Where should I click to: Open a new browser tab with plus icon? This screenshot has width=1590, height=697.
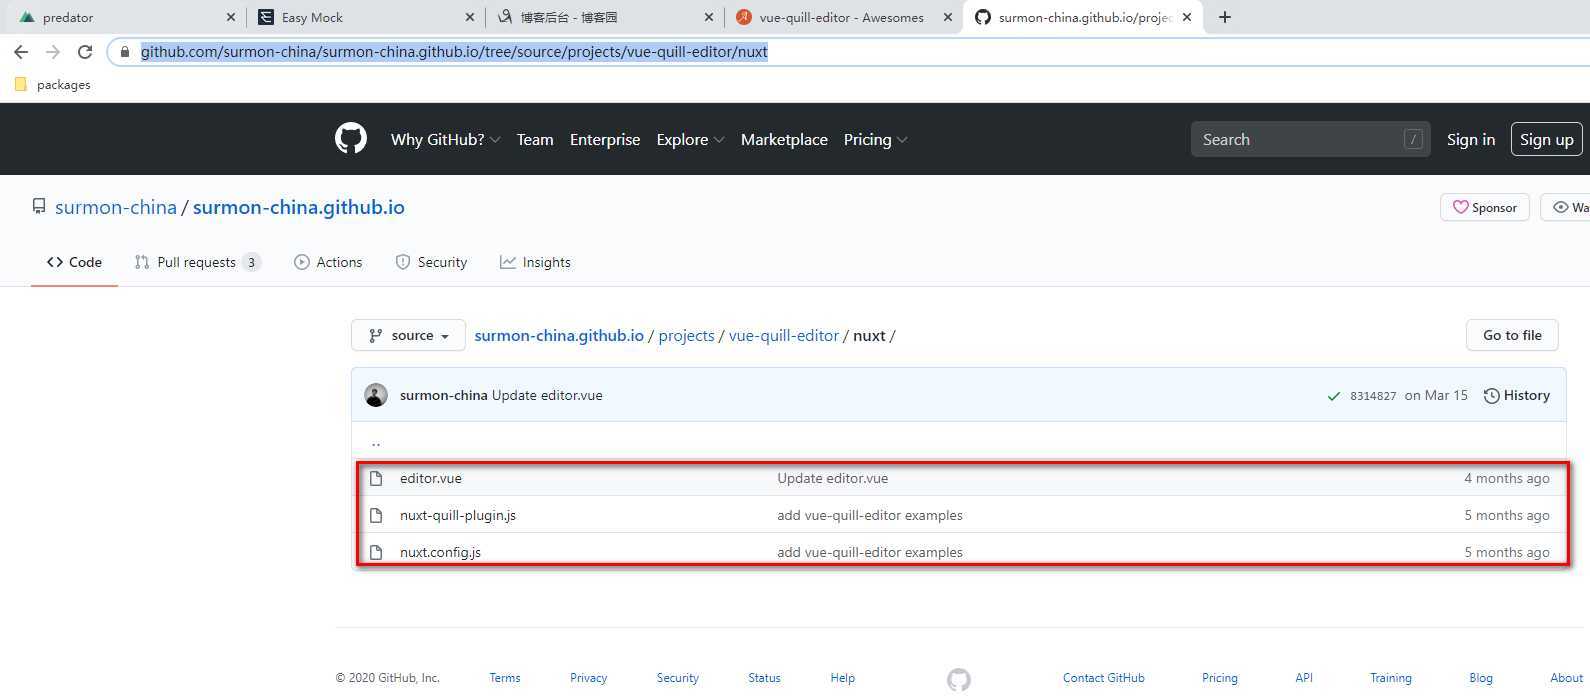[1225, 17]
